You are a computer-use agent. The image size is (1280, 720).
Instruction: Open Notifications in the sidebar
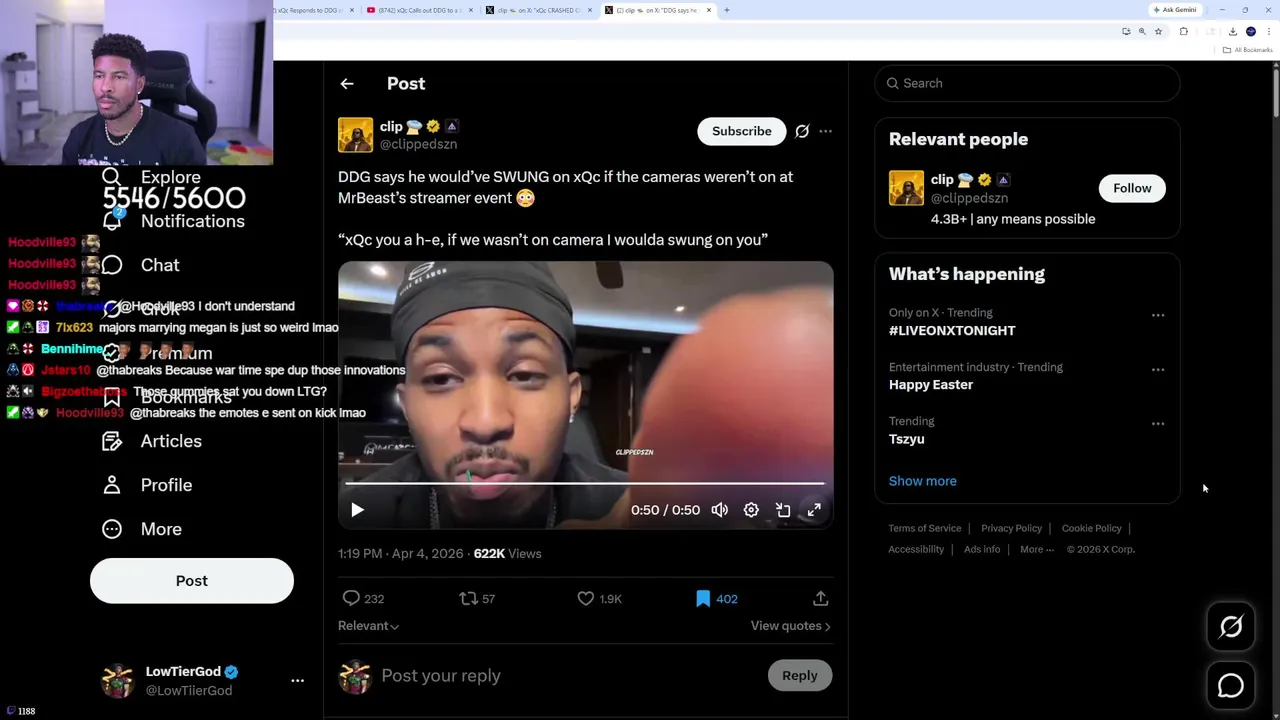(173, 221)
